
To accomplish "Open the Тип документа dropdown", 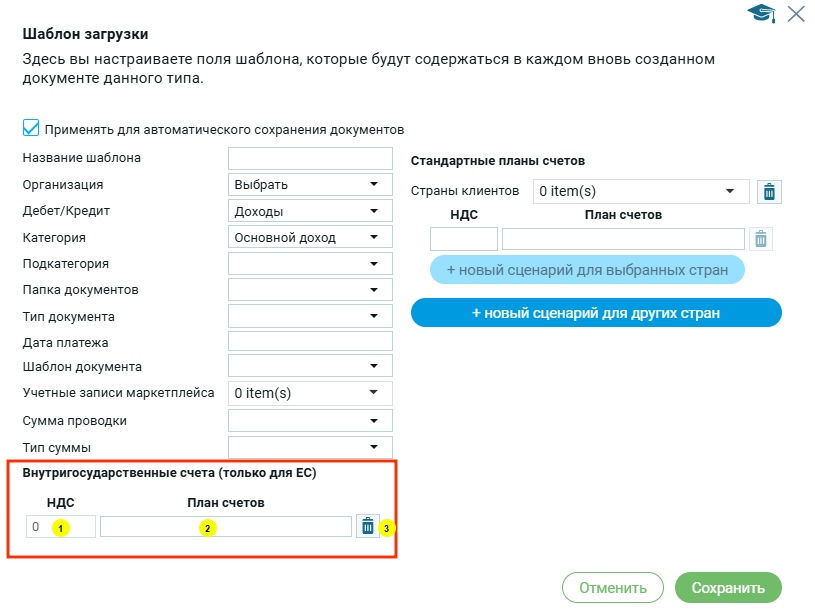I will (x=310, y=316).
